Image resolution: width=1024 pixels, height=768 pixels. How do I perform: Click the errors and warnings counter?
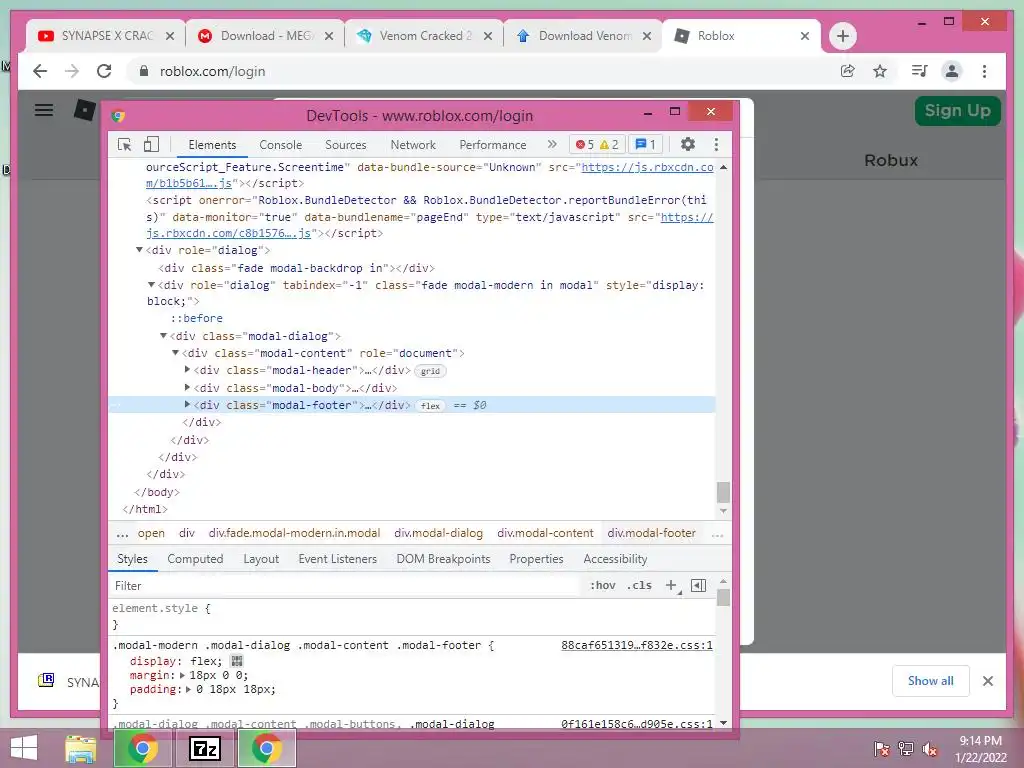click(596, 144)
